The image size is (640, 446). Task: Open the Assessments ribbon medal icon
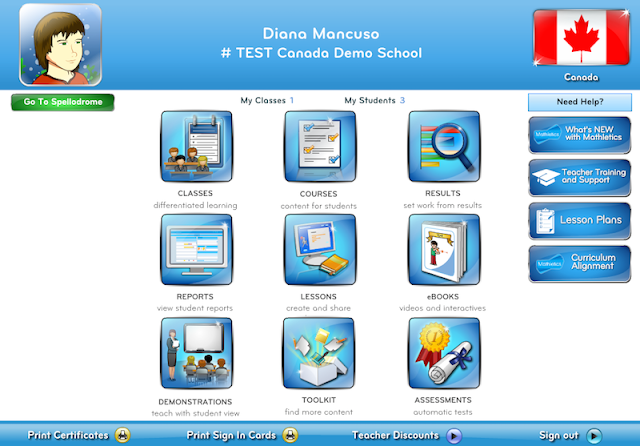click(x=444, y=353)
